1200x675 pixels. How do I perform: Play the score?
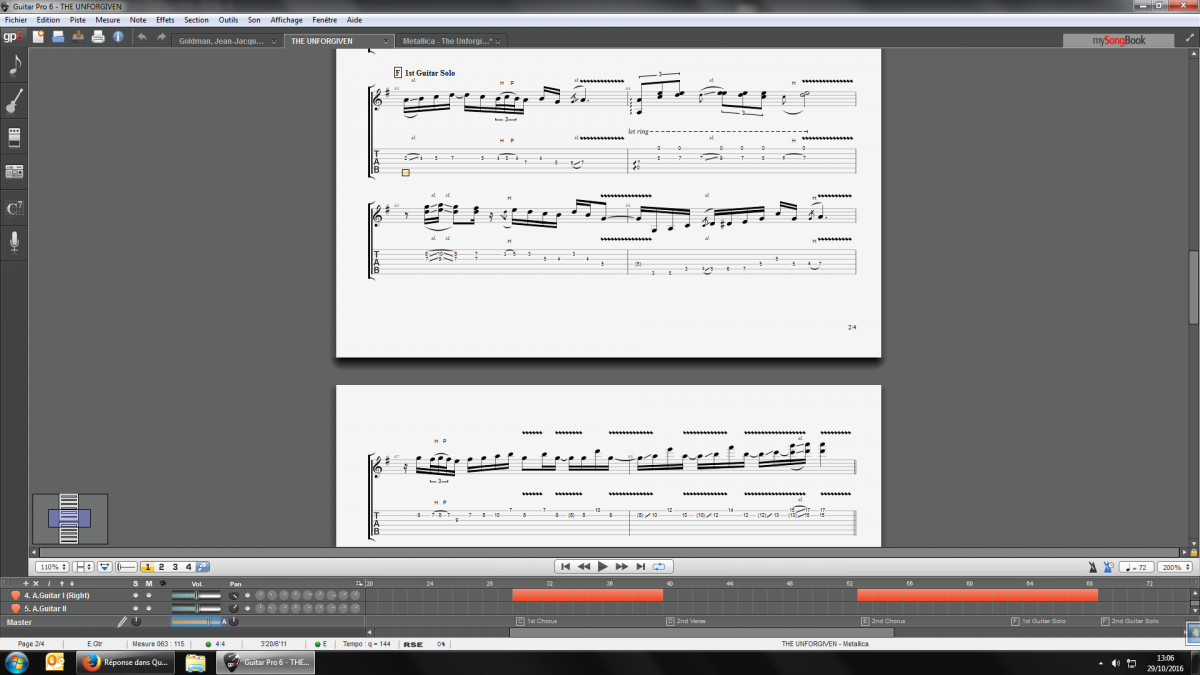pos(603,566)
